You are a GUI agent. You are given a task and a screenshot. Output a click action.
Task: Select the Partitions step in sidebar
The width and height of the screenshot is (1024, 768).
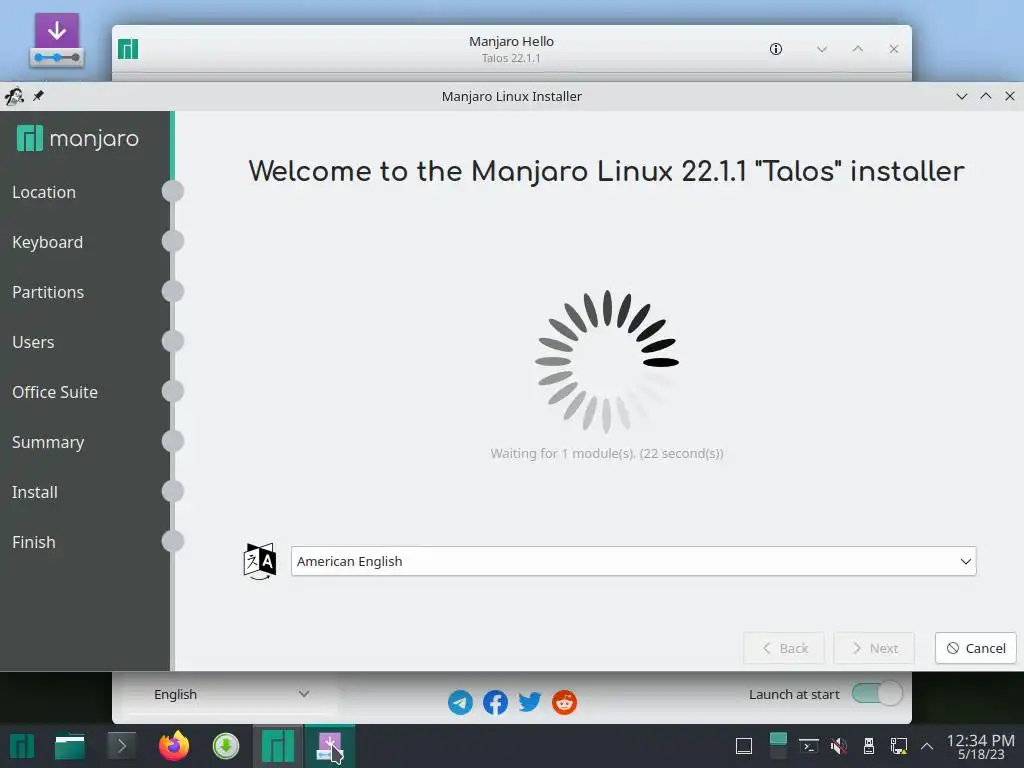click(x=48, y=292)
